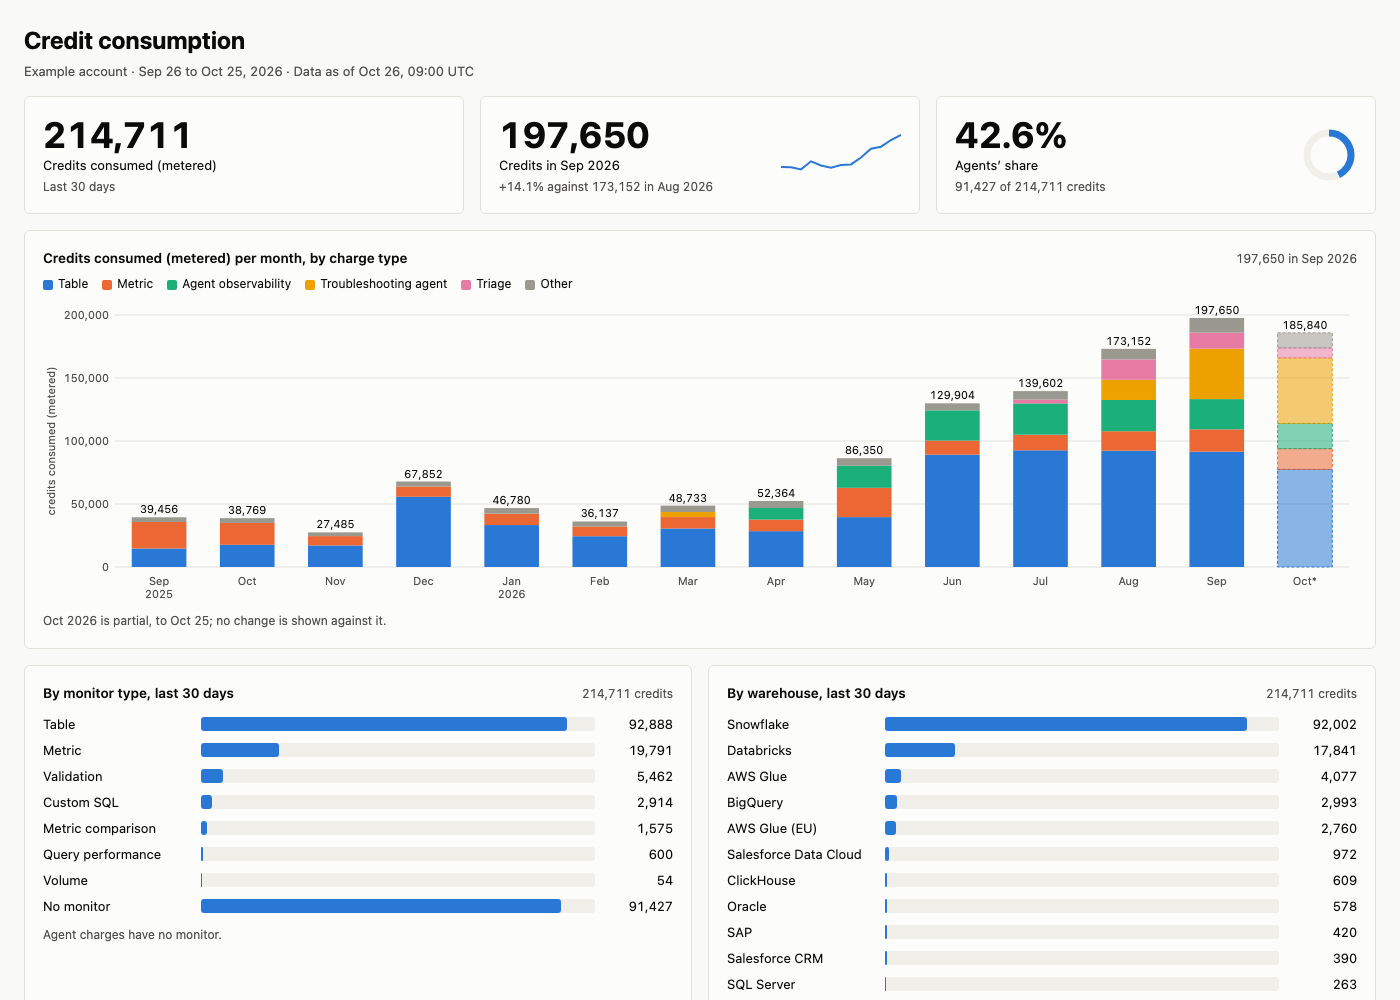The height and width of the screenshot is (1000, 1400).
Task: Click the Snowflake warehouse usage bar
Action: [x=1066, y=724]
